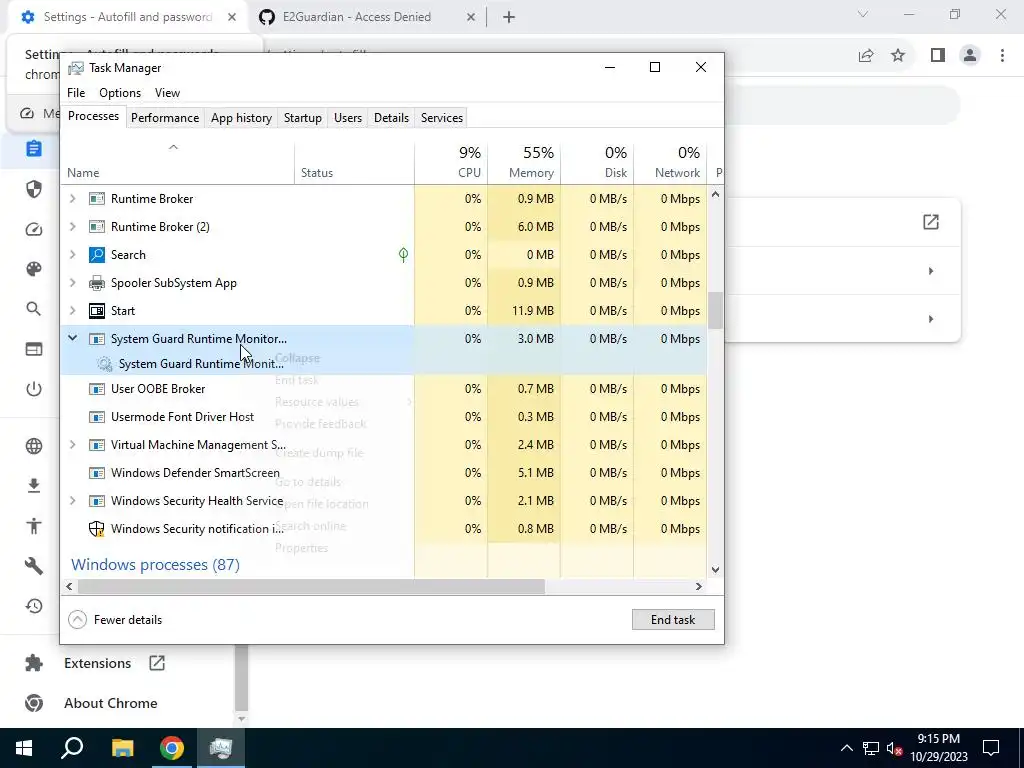Image resolution: width=1024 pixels, height=768 pixels.
Task: Open Performance gauge icon in Chrome settings sidebar
Action: click(x=34, y=229)
